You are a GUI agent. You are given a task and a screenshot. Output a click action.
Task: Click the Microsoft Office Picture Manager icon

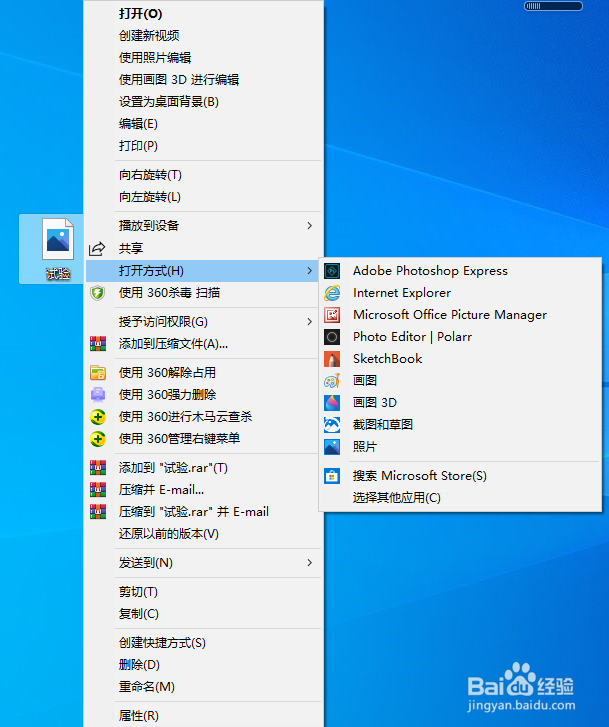(x=332, y=315)
